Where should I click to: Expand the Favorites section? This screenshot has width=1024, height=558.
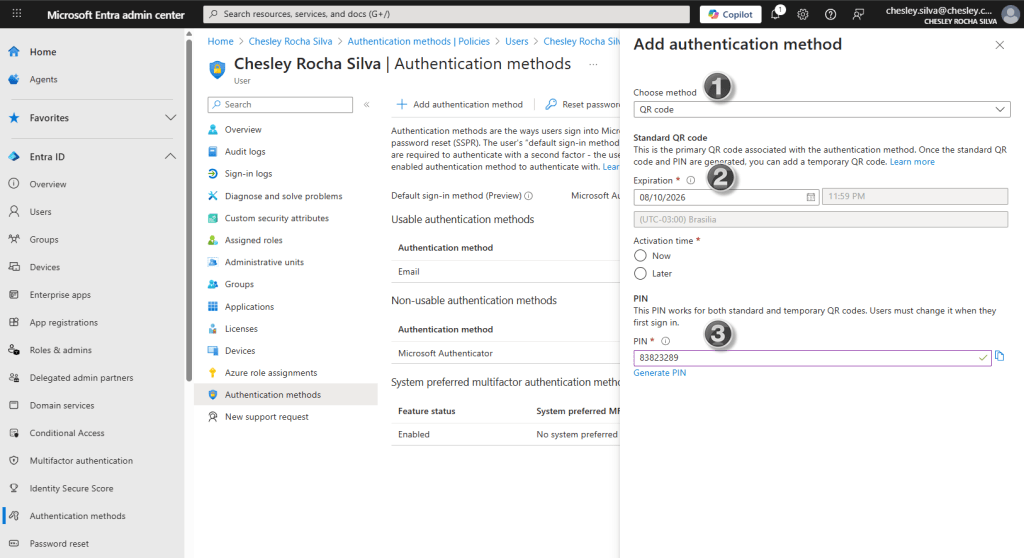tap(170, 118)
